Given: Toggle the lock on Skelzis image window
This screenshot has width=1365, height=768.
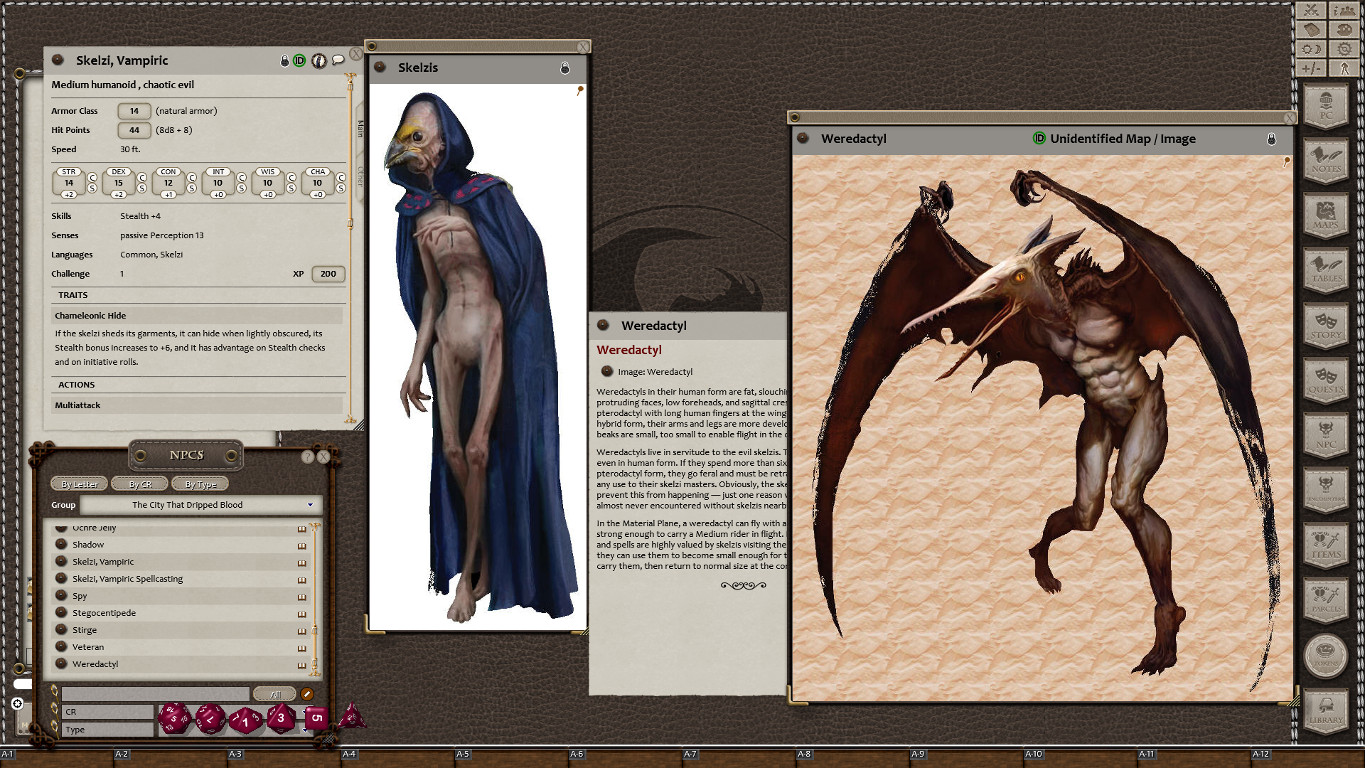Looking at the screenshot, I should click(565, 68).
